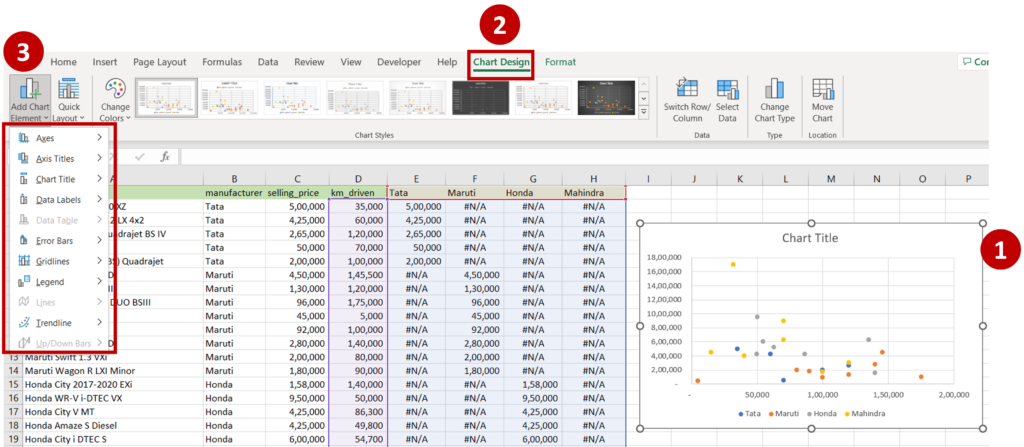Click the km_driven header cell
This screenshot has height=447, width=1024.
point(358,193)
